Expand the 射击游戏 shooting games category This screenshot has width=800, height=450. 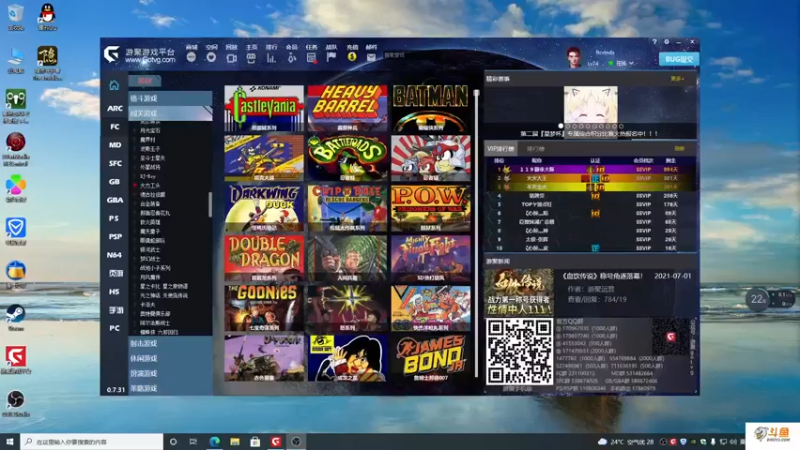pos(170,343)
